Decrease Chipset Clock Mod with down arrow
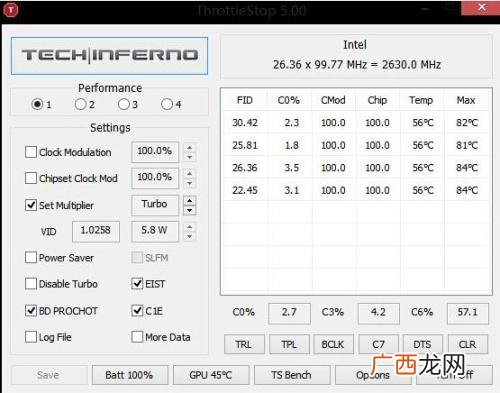The image size is (500, 393). [x=189, y=183]
